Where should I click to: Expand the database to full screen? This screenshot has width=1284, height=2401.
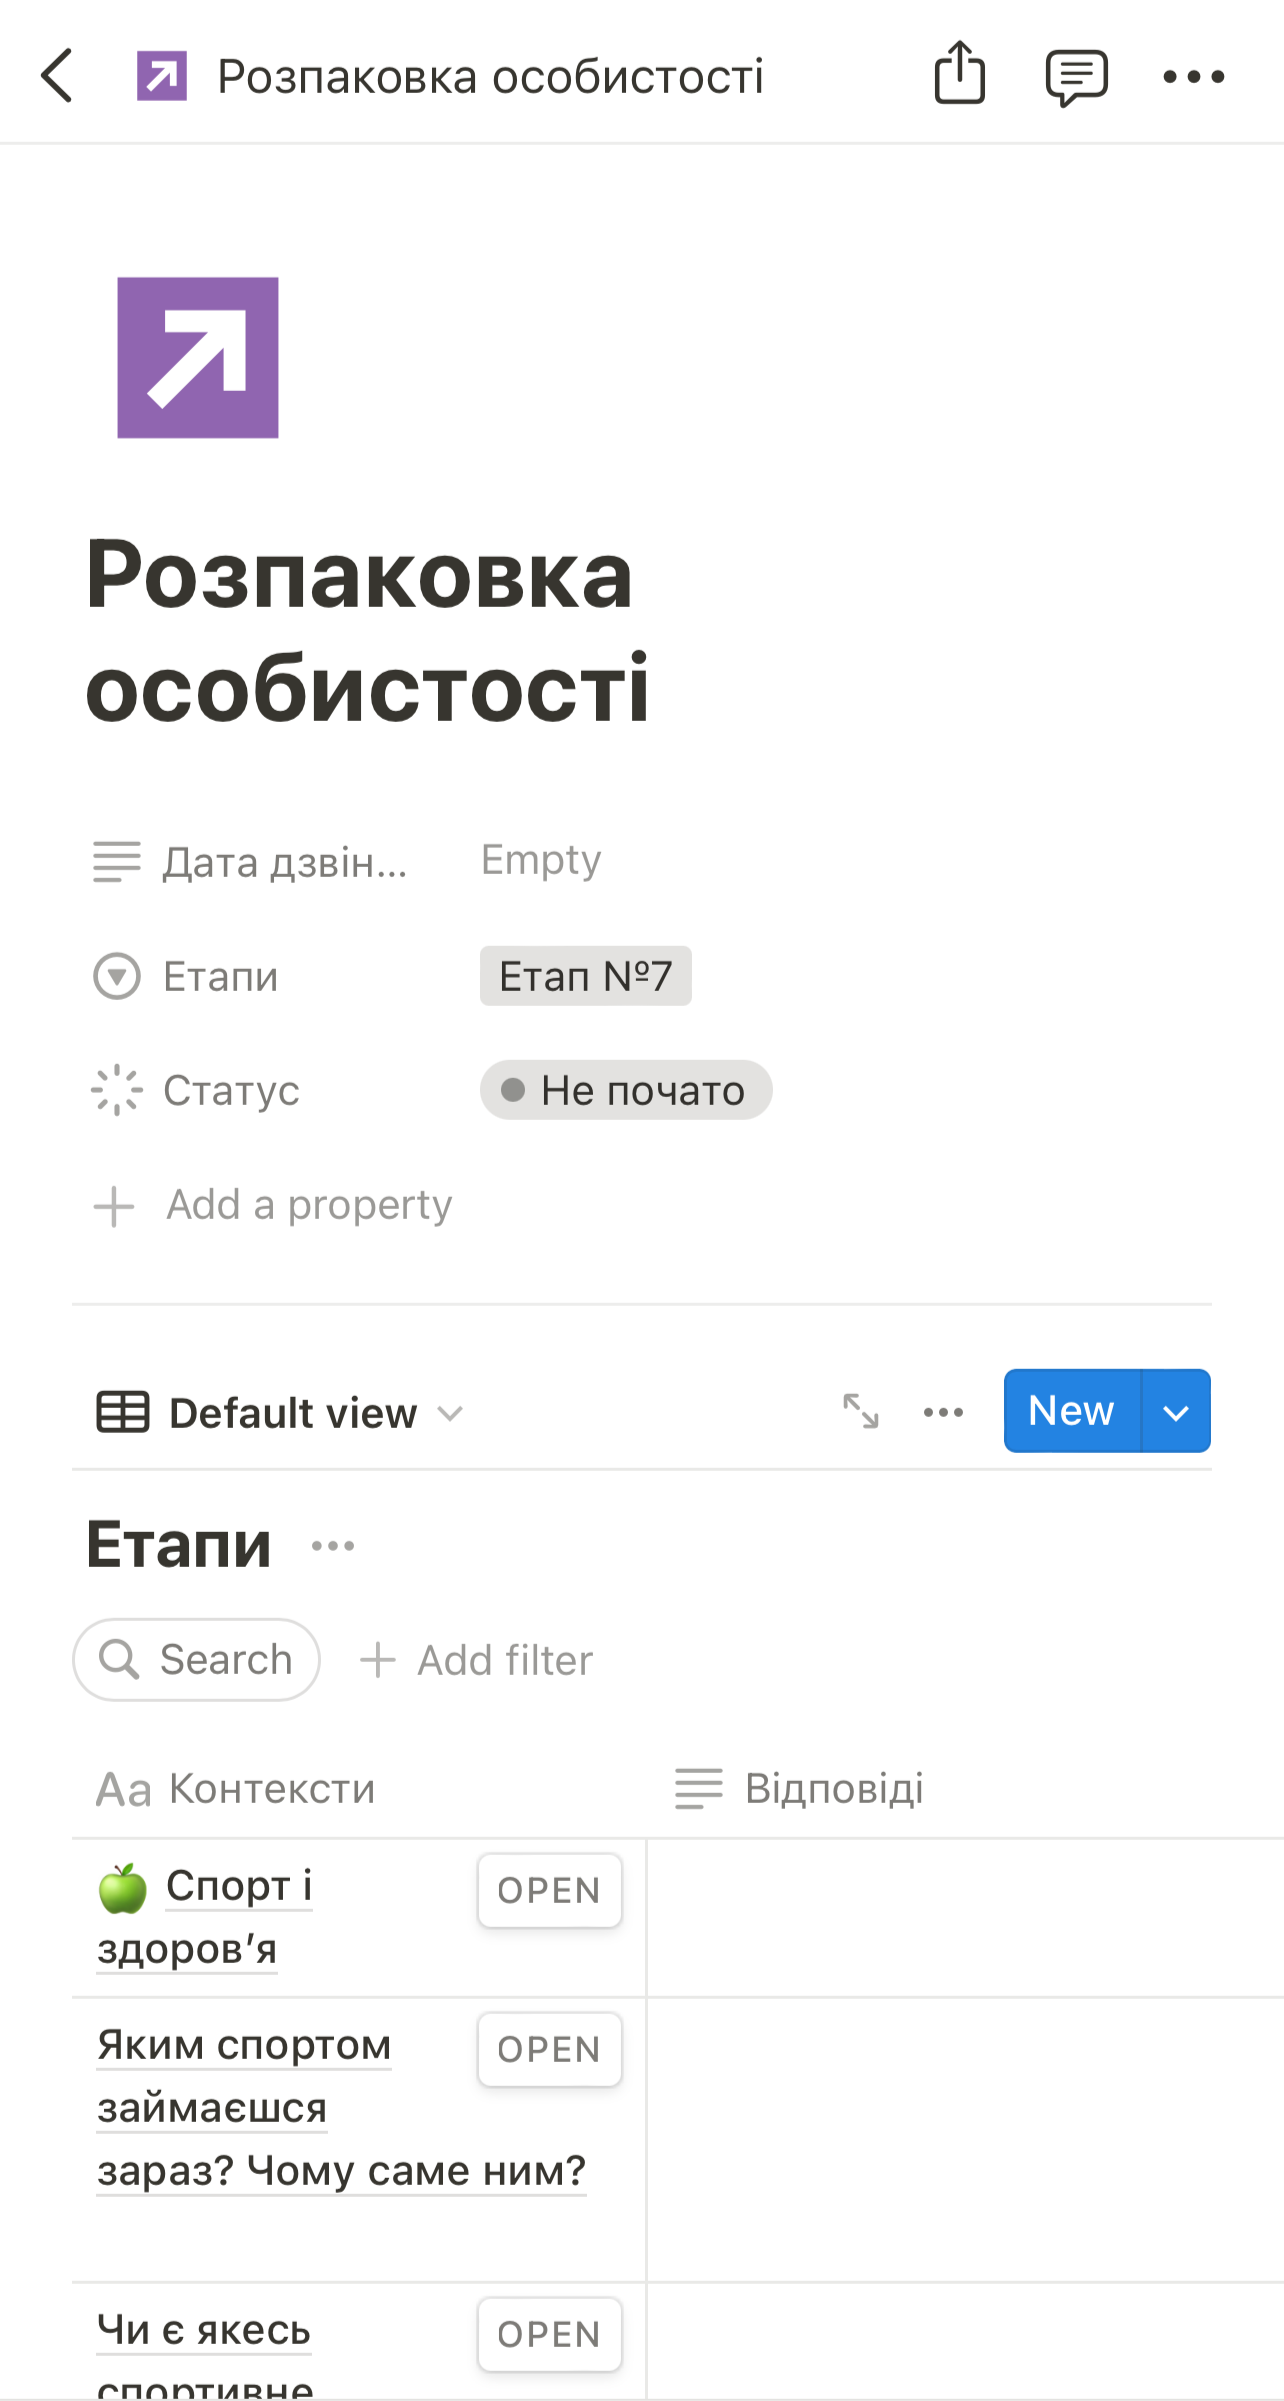(860, 1411)
